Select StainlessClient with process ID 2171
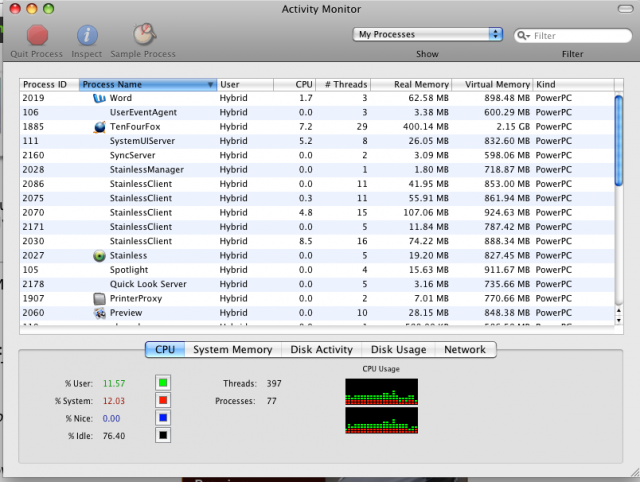This screenshot has width=640, height=482. coord(317,227)
